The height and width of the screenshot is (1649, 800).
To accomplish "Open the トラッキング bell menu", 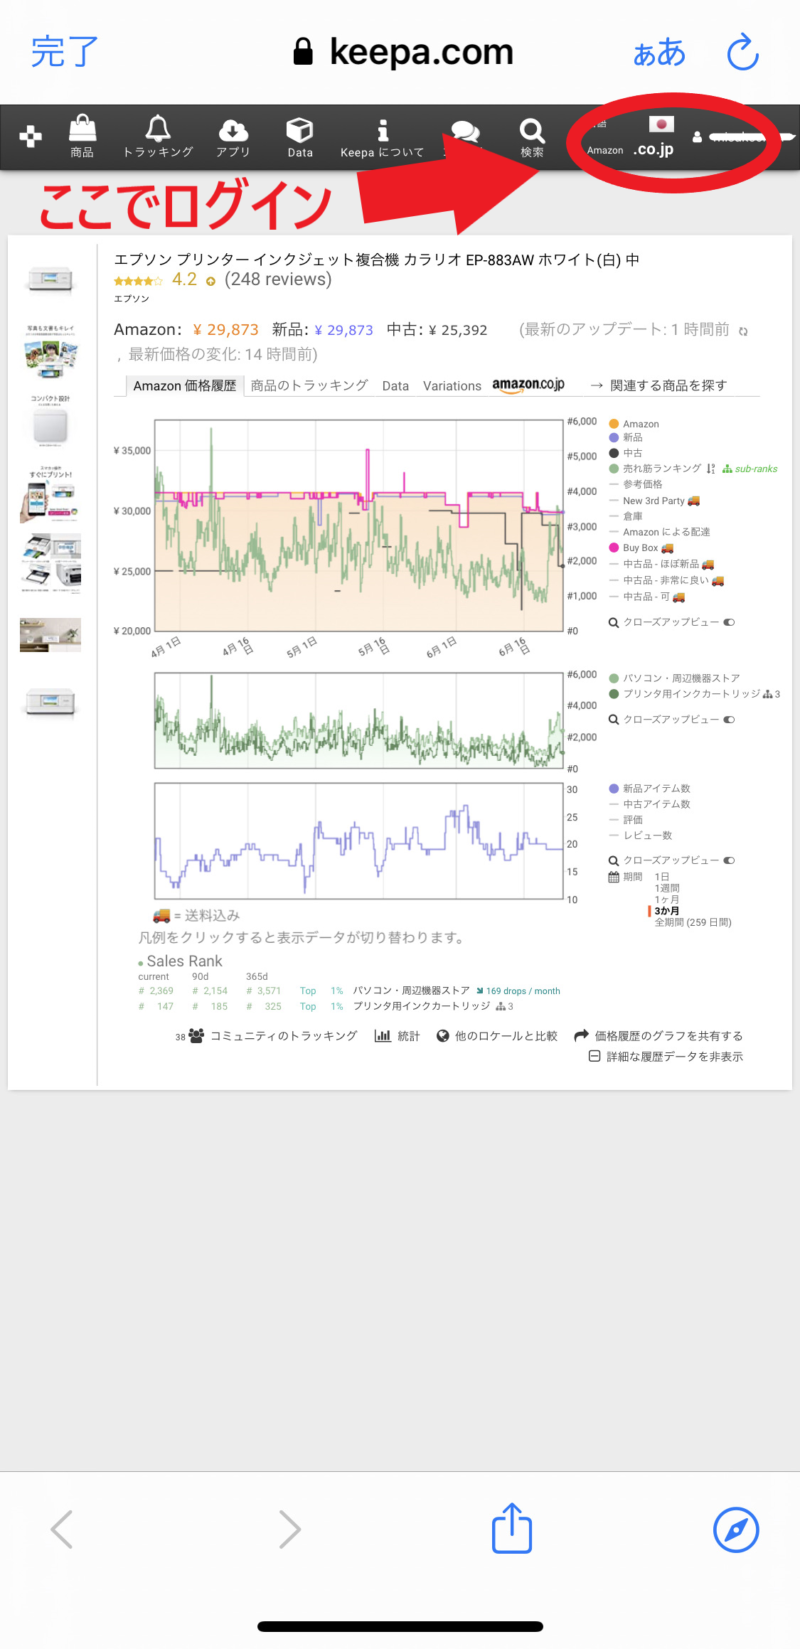I will tap(158, 136).
